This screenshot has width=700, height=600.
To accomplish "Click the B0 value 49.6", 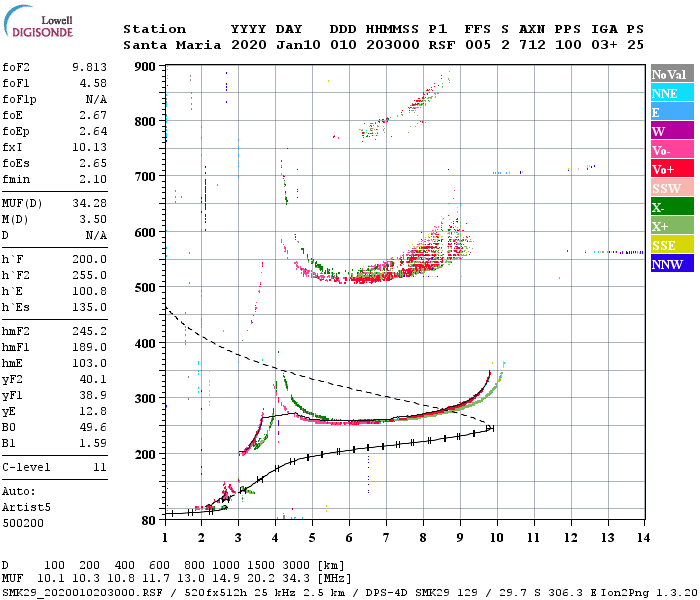I will [93, 428].
